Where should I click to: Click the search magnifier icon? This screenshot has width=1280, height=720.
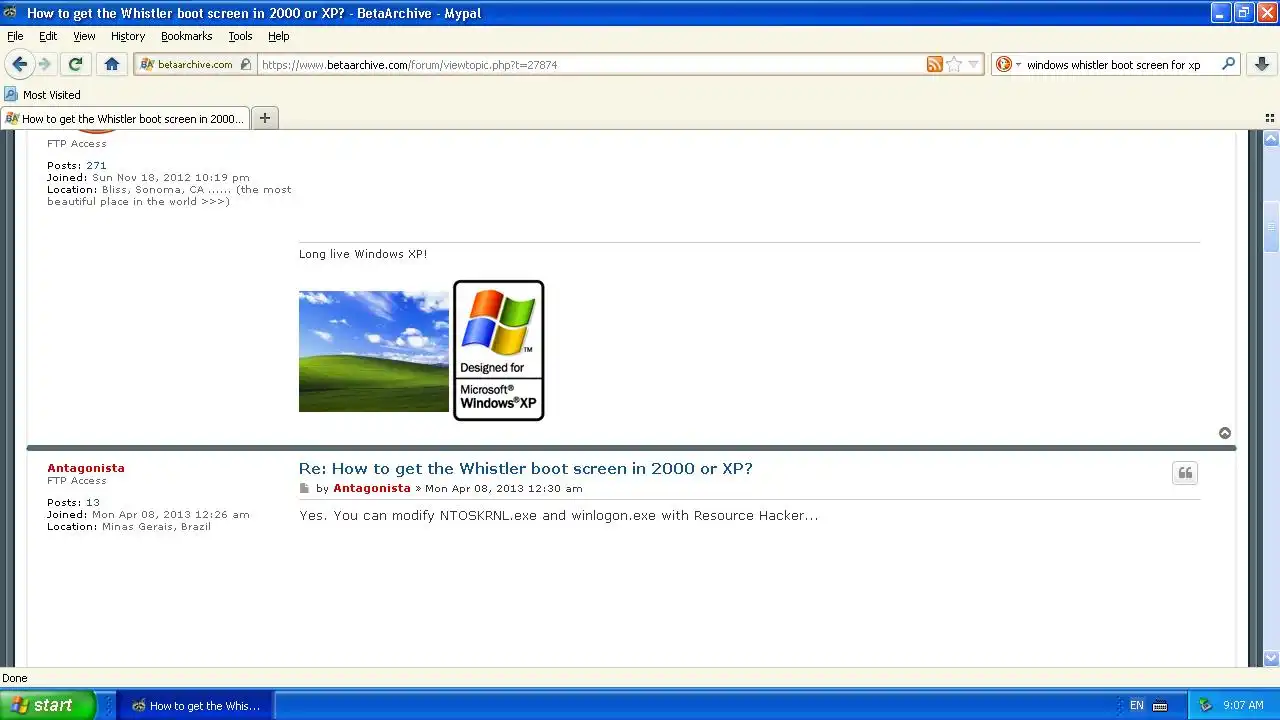pyautogui.click(x=1229, y=64)
